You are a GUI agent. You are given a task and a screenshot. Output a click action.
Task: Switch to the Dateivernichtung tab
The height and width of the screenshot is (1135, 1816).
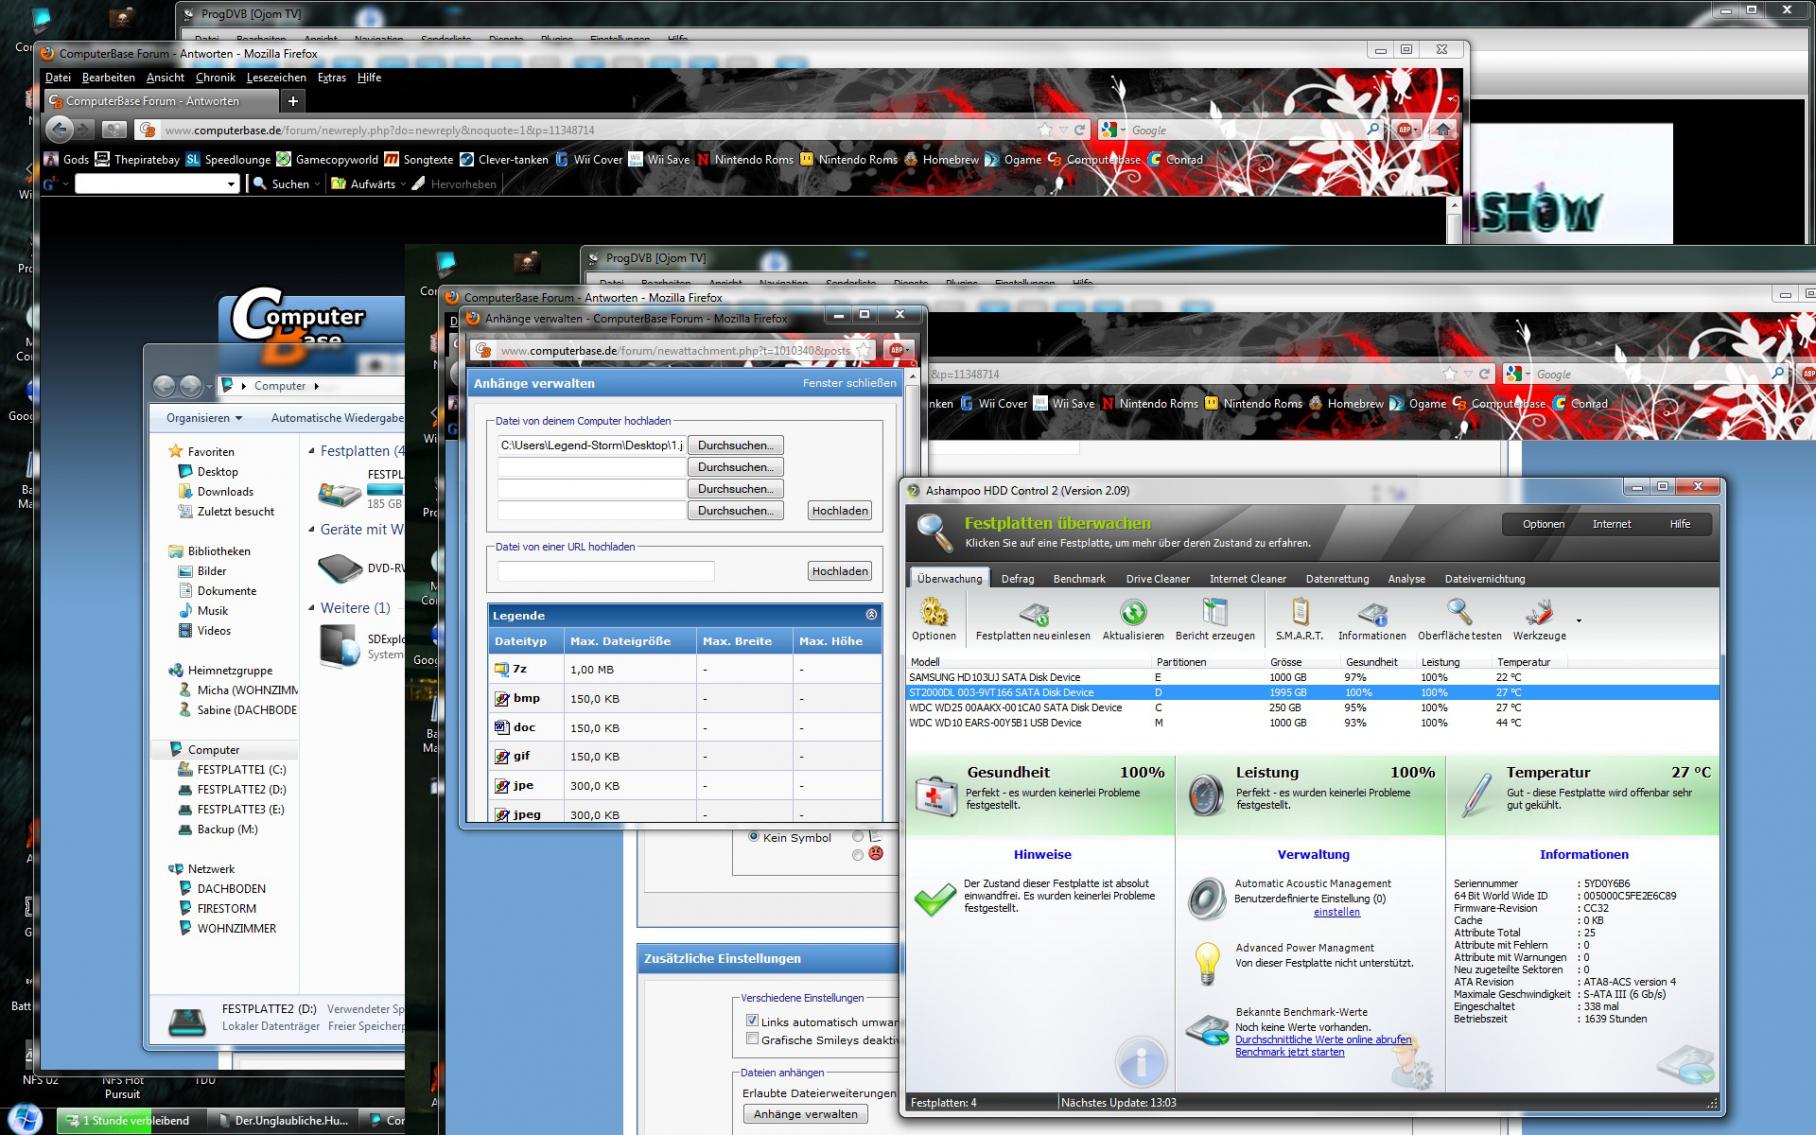click(1485, 579)
